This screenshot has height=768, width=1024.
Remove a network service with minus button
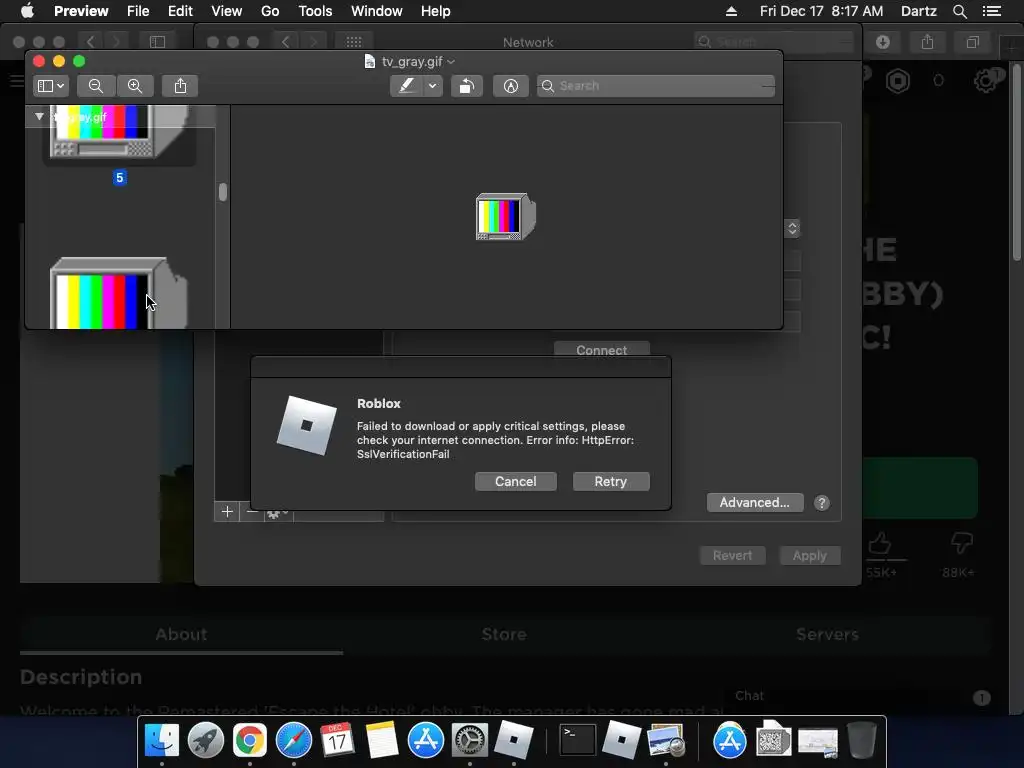[x=251, y=513]
